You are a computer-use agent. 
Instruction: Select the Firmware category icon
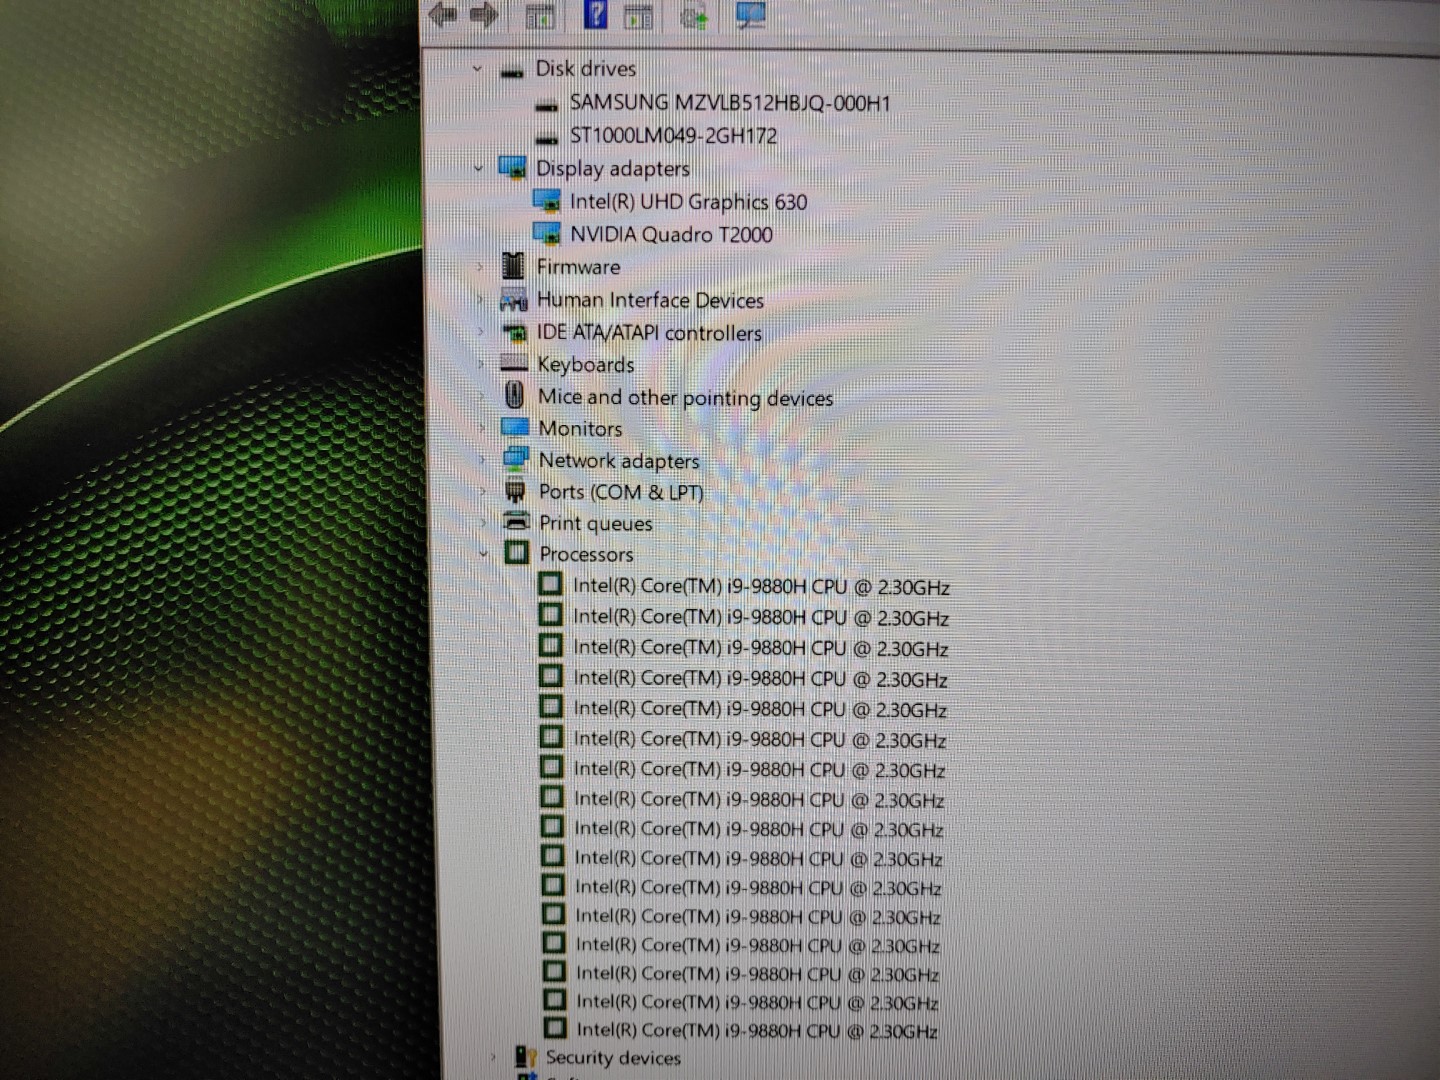coord(513,266)
